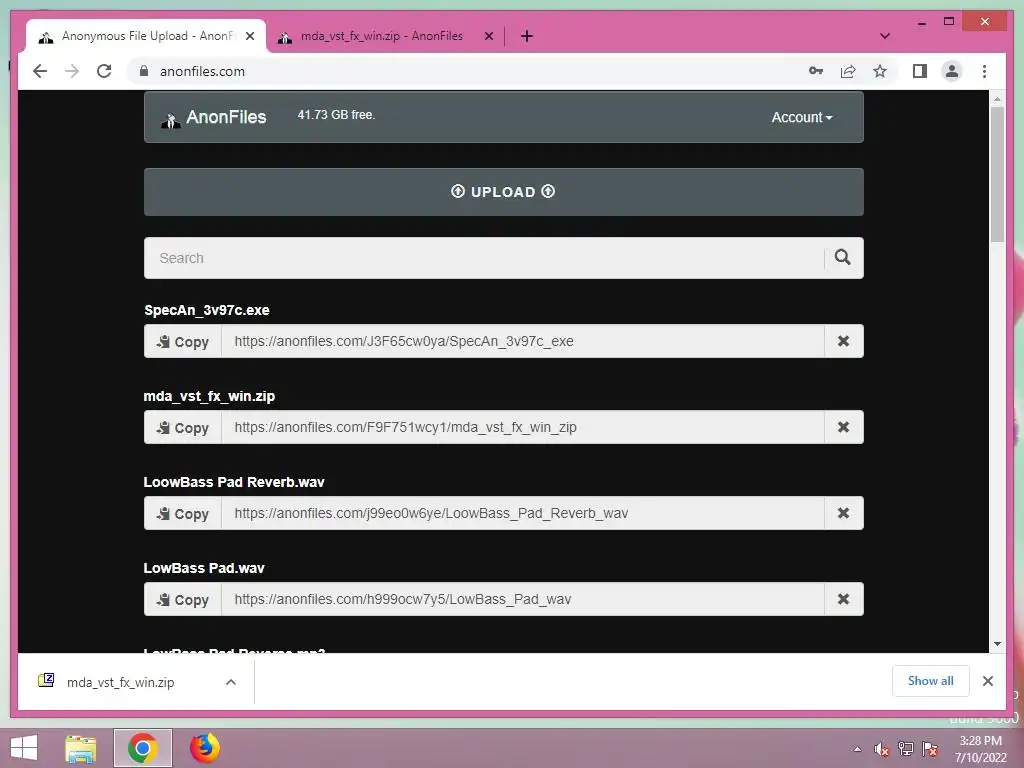Open the Chrome profile avatar
Screen dimensions: 1024x768
pos(952,71)
